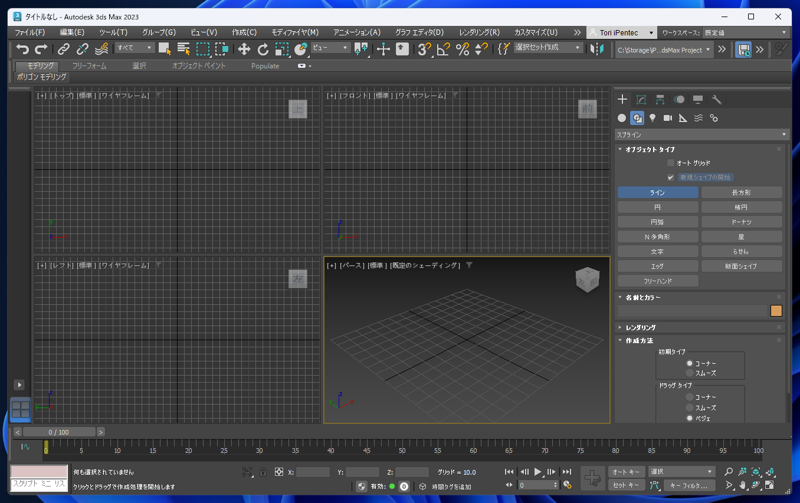Click the 長方形 shape button
The height and width of the screenshot is (503, 800).
pyautogui.click(x=741, y=192)
